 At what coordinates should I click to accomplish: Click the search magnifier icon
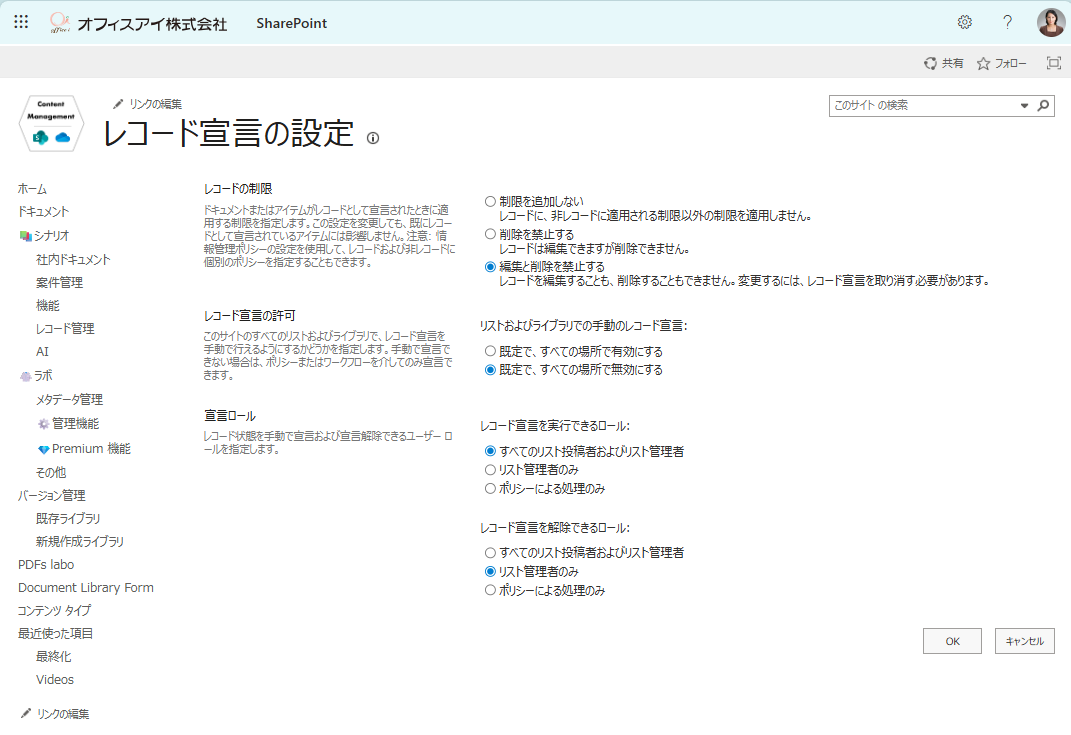pyautogui.click(x=1043, y=105)
